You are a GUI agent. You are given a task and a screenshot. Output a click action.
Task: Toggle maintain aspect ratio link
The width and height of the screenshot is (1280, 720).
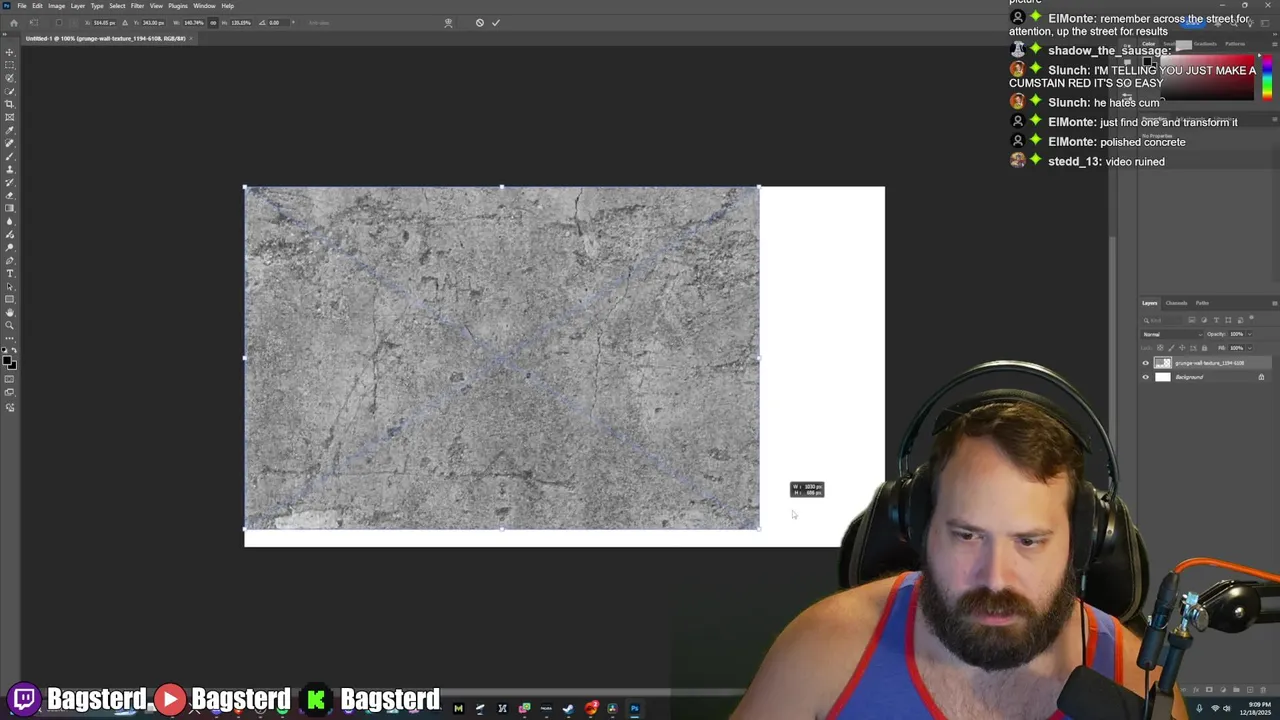pyautogui.click(x=213, y=23)
